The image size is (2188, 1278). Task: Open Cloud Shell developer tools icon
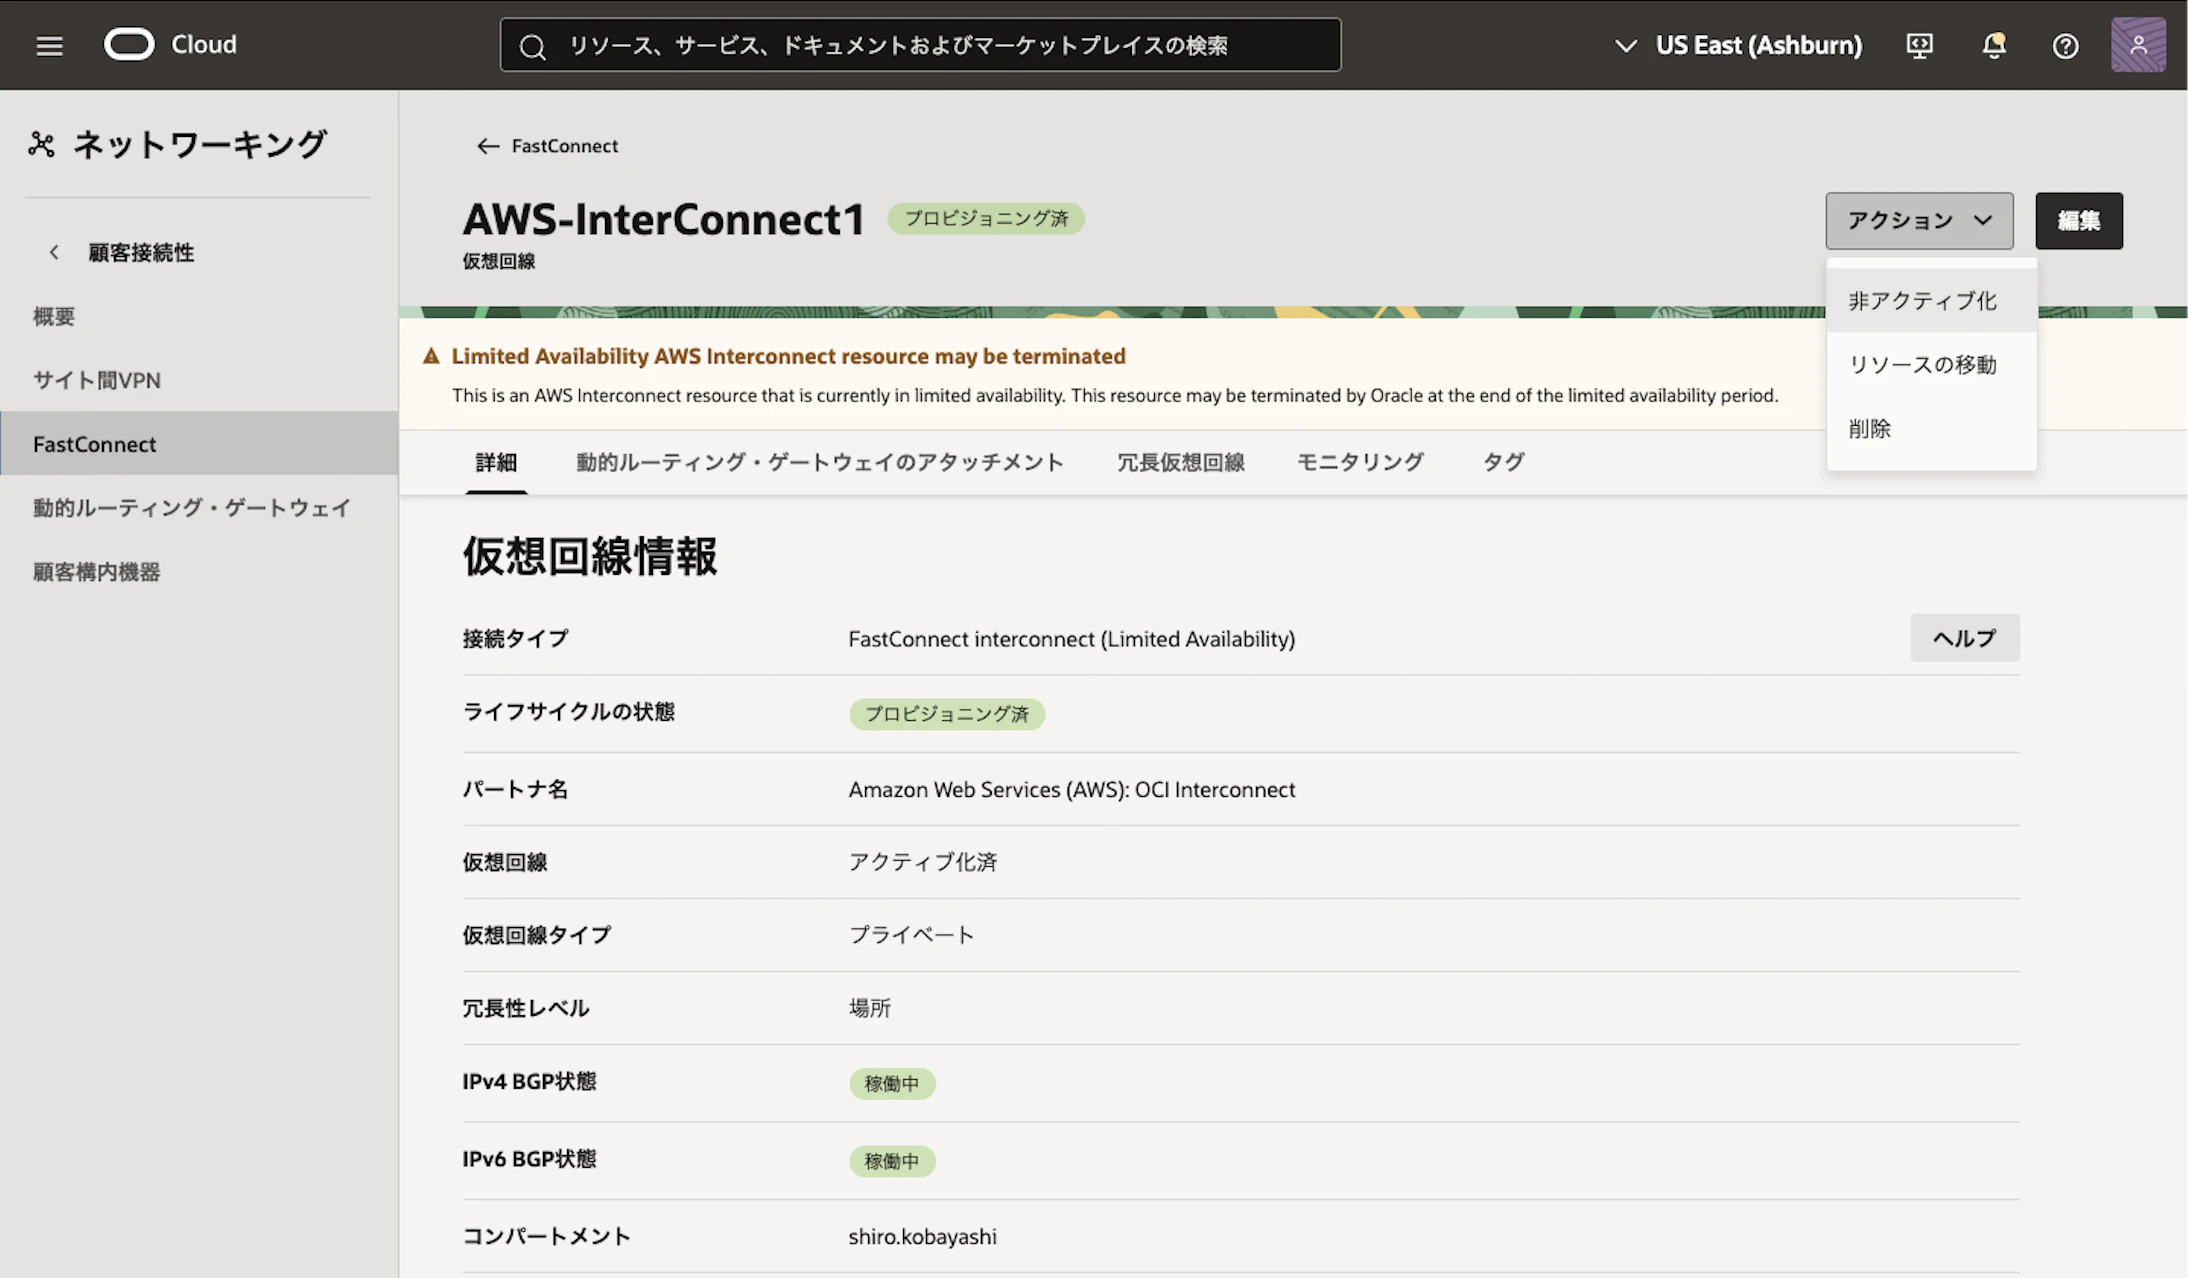coord(1919,45)
